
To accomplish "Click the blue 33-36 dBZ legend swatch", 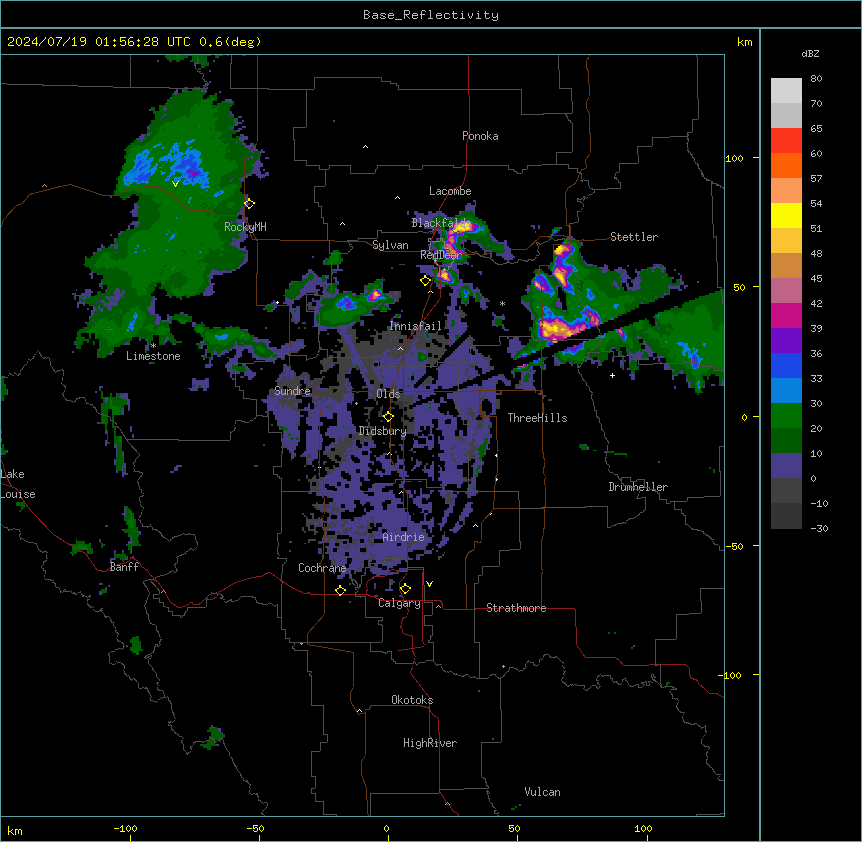I will point(786,365).
